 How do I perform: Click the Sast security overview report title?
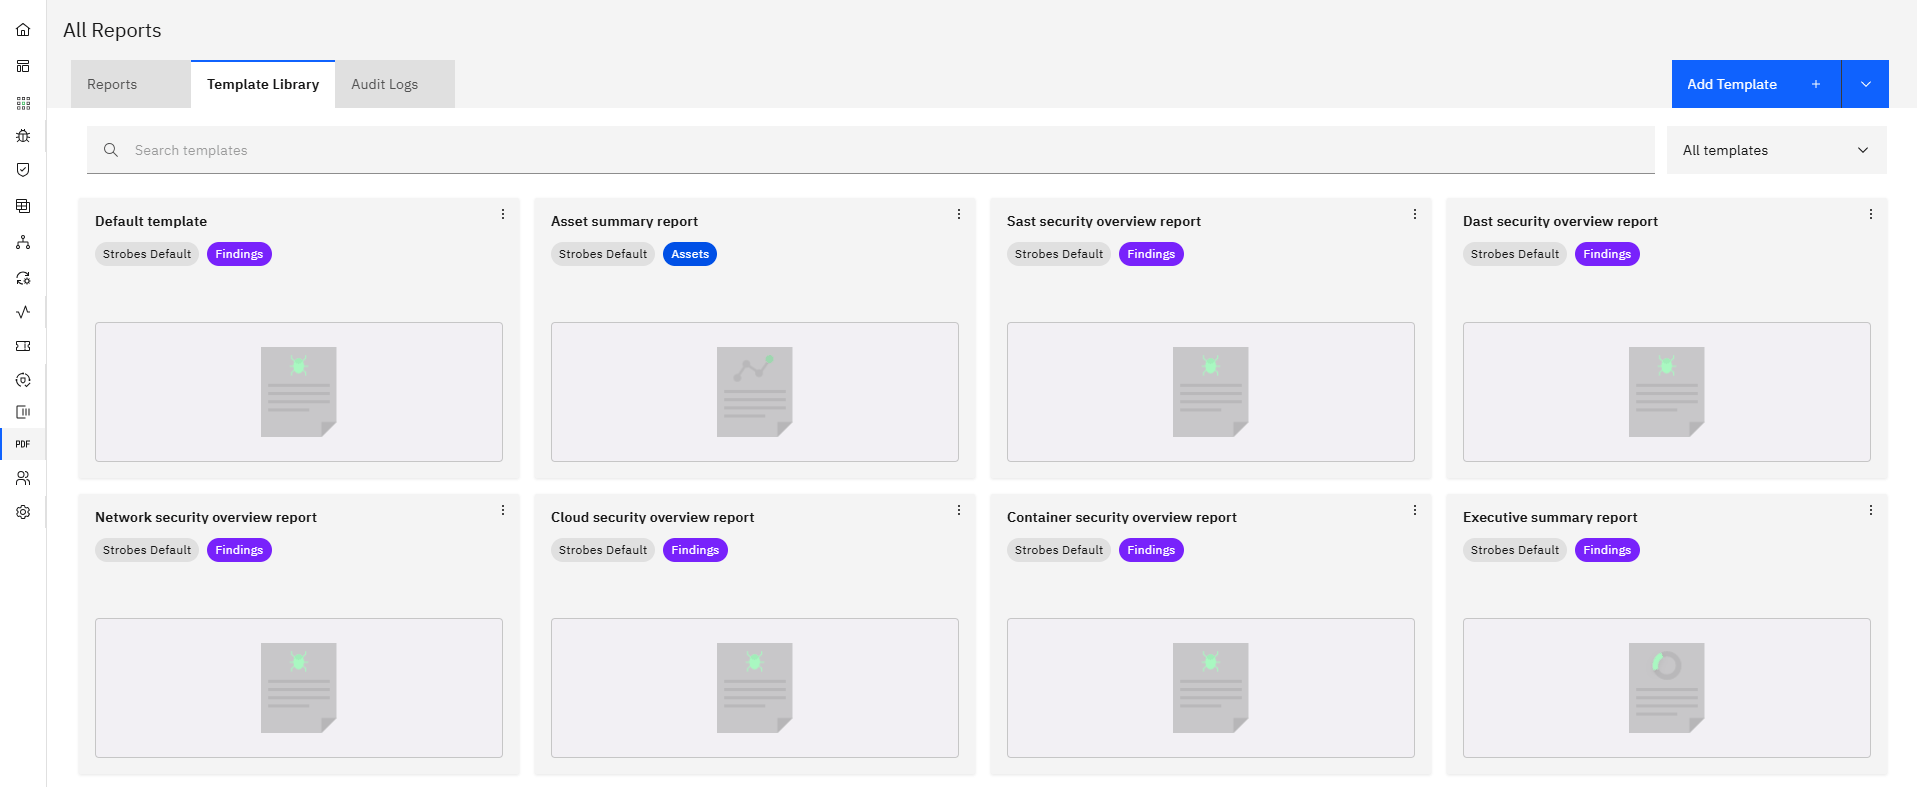(1104, 221)
